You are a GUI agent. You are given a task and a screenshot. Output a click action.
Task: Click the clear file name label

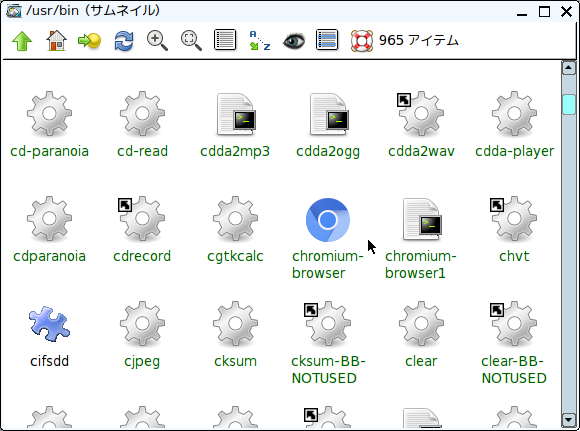(x=421, y=361)
